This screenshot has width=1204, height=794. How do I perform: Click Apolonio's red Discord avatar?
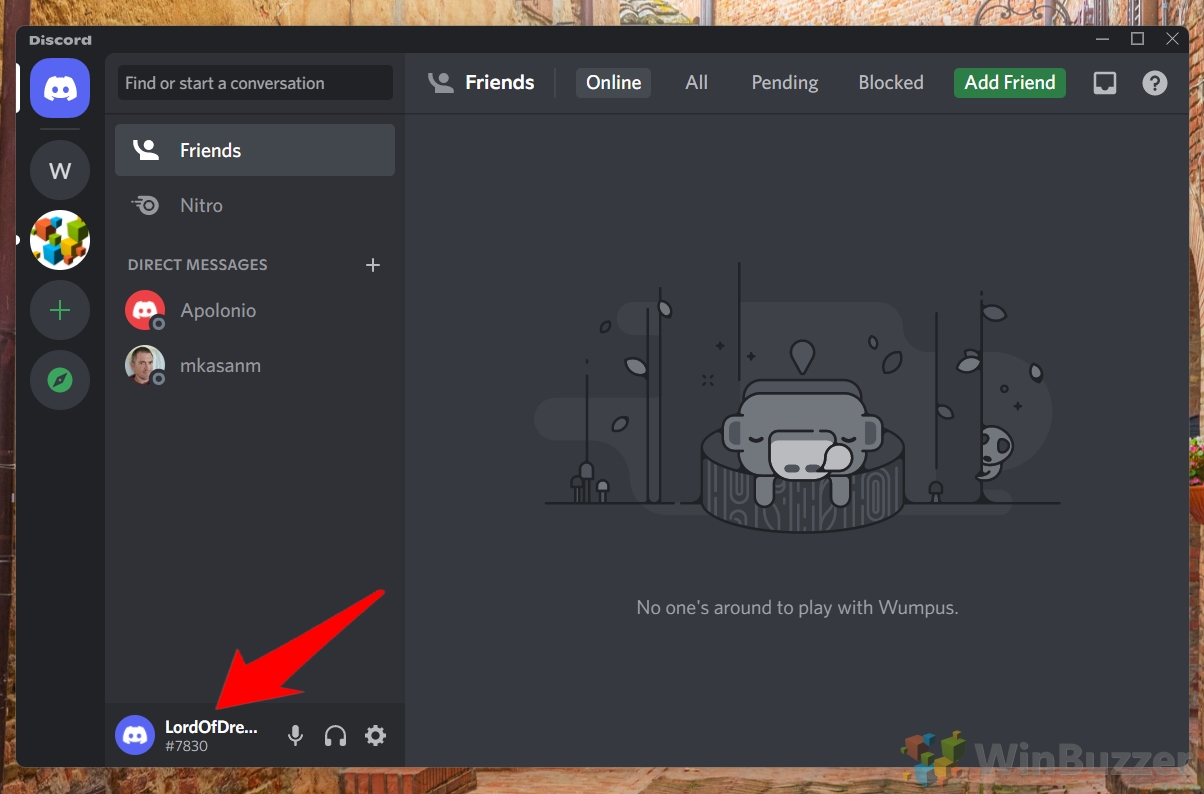coord(145,310)
